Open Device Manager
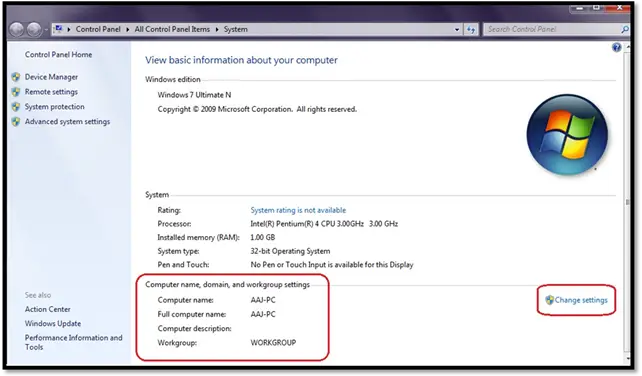This screenshot has width=642, height=376. point(51,77)
